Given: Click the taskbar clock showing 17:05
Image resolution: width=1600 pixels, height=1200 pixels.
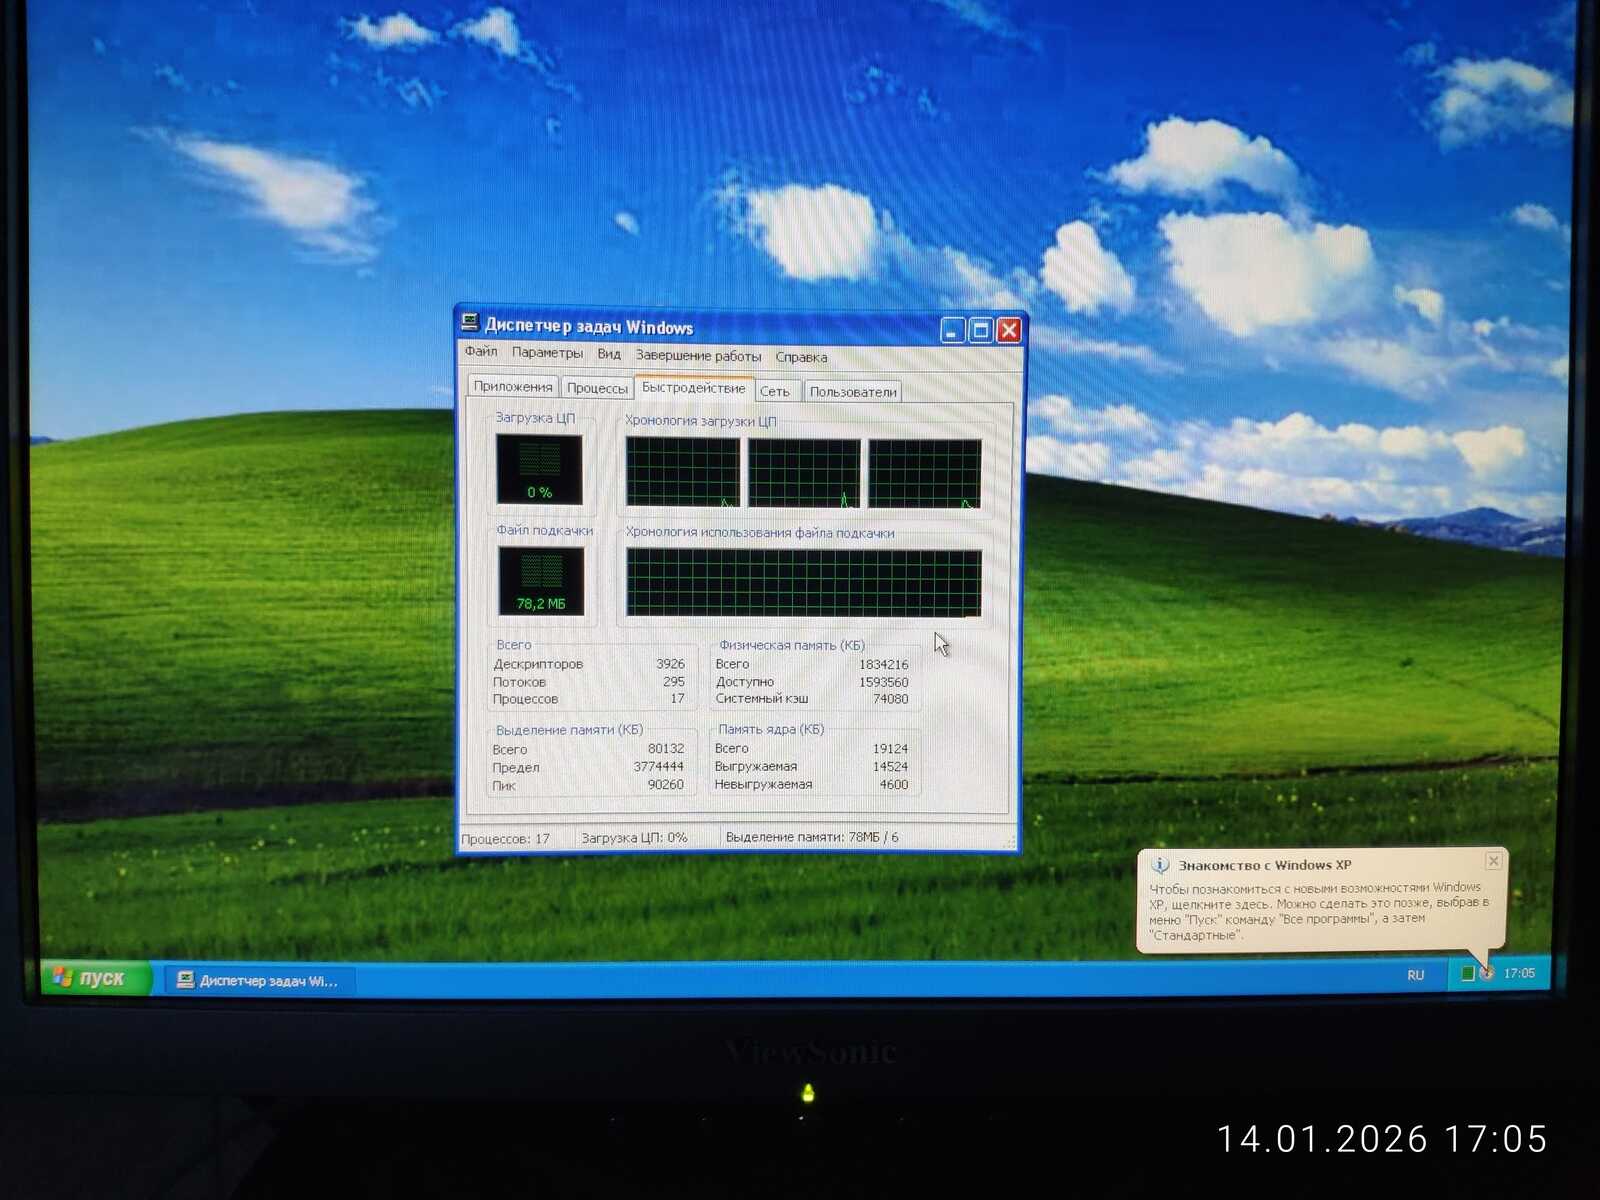Looking at the screenshot, I should pyautogui.click(x=1519, y=973).
